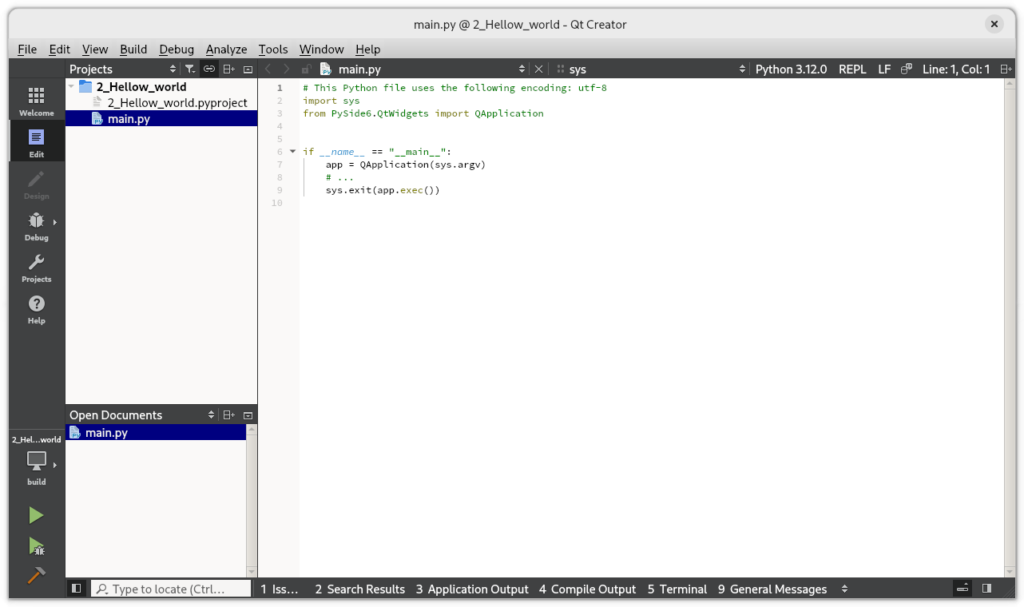1024x607 pixels.
Task: Open the 2_Hel...world build kit selector
Action: click(36, 461)
